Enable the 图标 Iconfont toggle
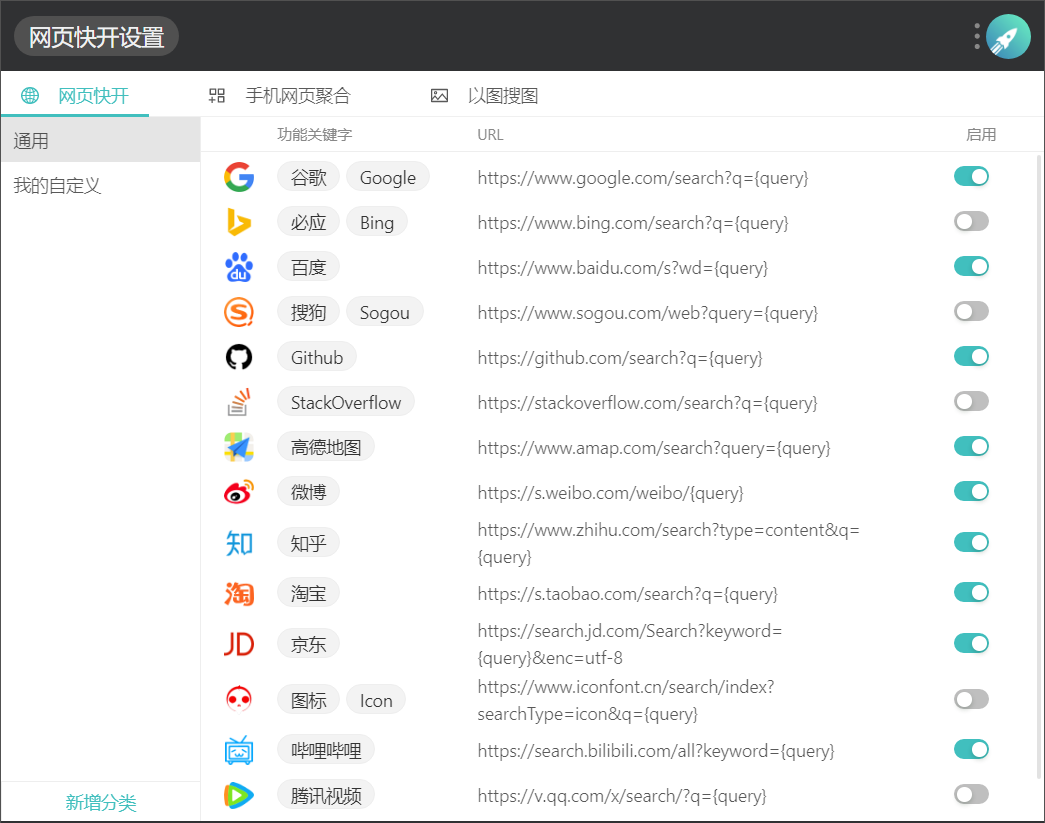 (971, 699)
